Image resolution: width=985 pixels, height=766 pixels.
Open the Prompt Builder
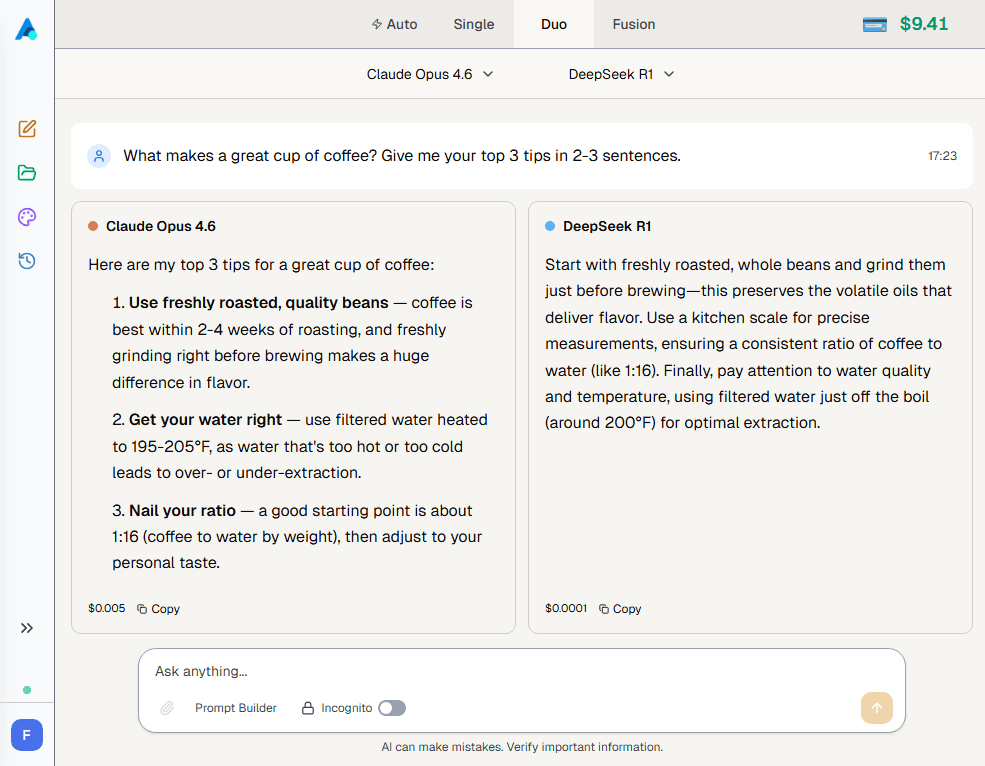pos(236,708)
